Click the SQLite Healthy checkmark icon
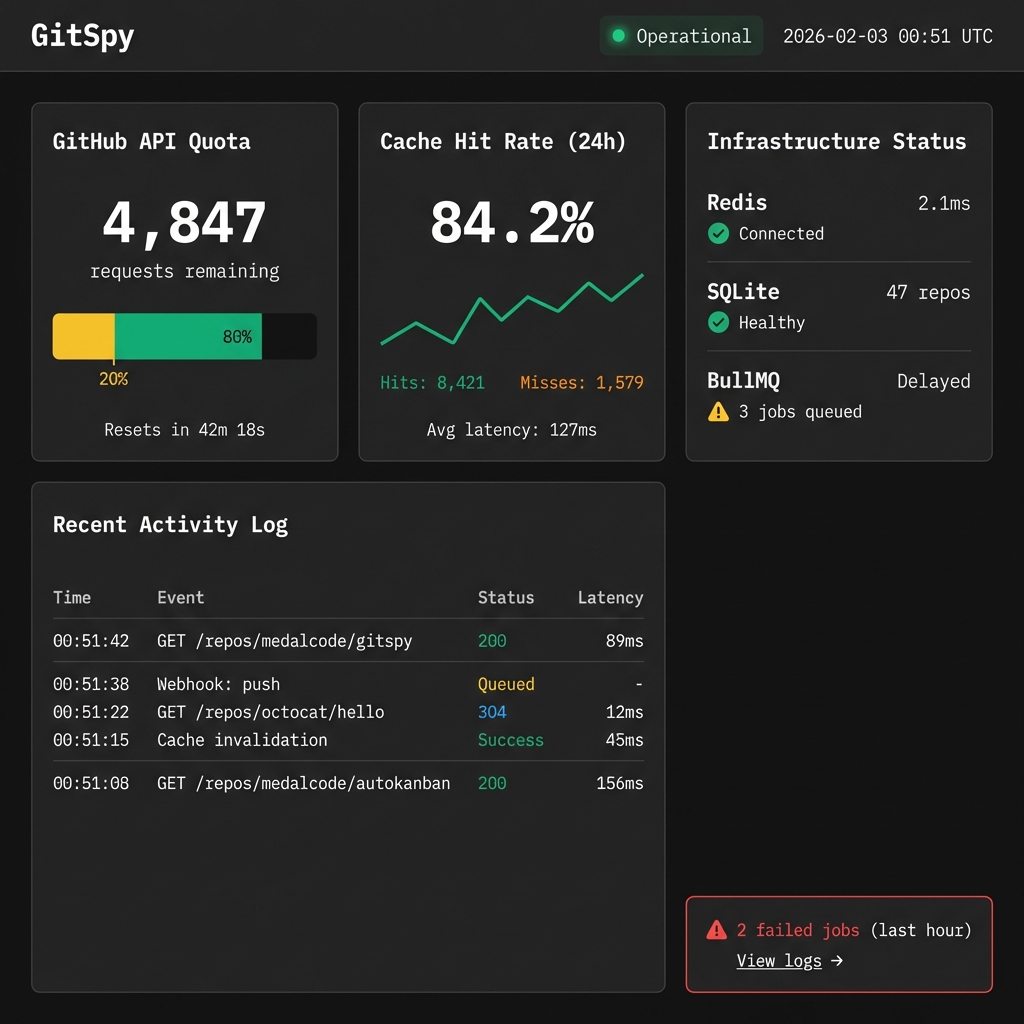 pos(718,323)
